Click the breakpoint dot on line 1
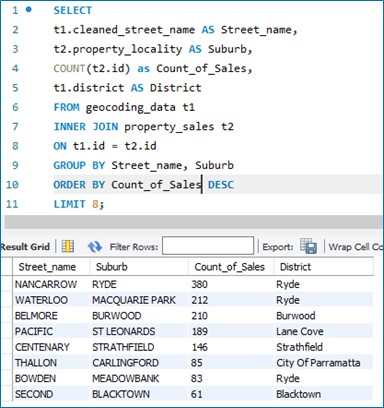Viewport: 384px width, 408px height. [x=29, y=10]
